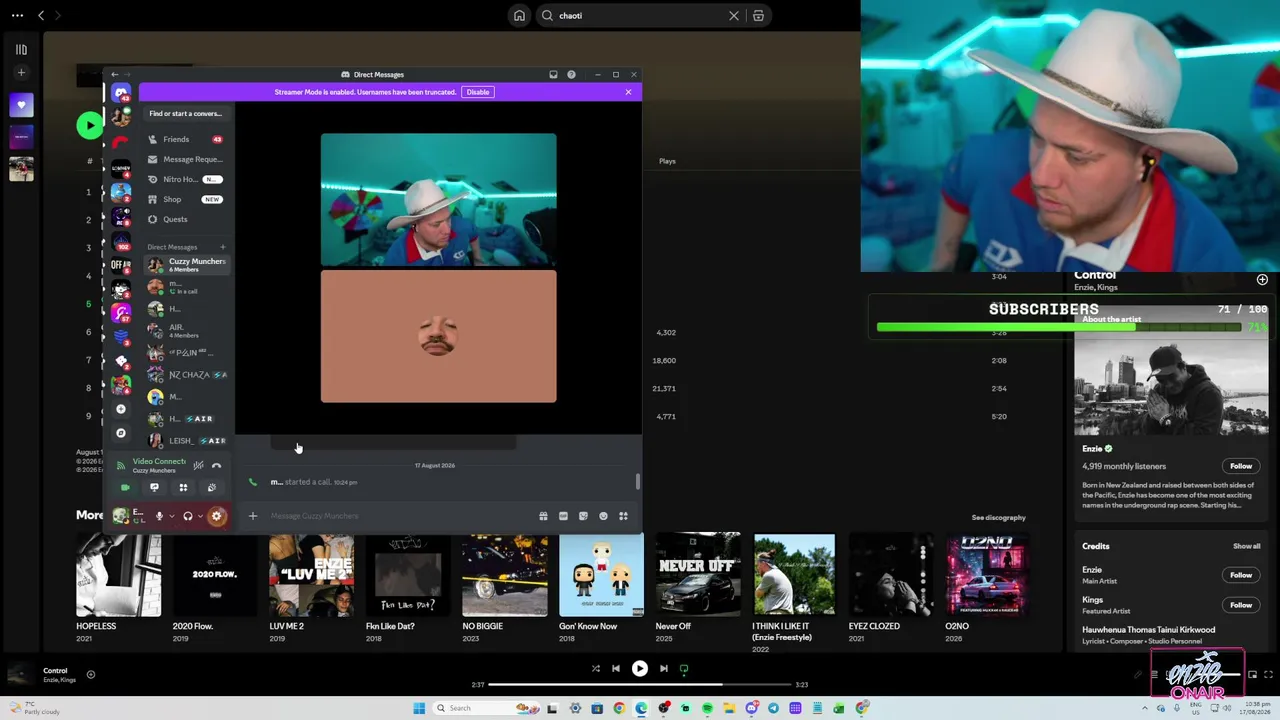Screen dimensions: 1280x720
Task: Open sticker picker in Discord chat
Action: (x=583, y=516)
